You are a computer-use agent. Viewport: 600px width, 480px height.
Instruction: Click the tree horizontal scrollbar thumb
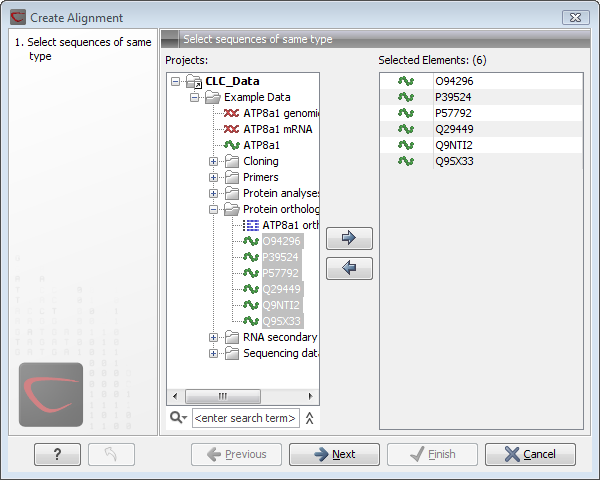tap(223, 396)
